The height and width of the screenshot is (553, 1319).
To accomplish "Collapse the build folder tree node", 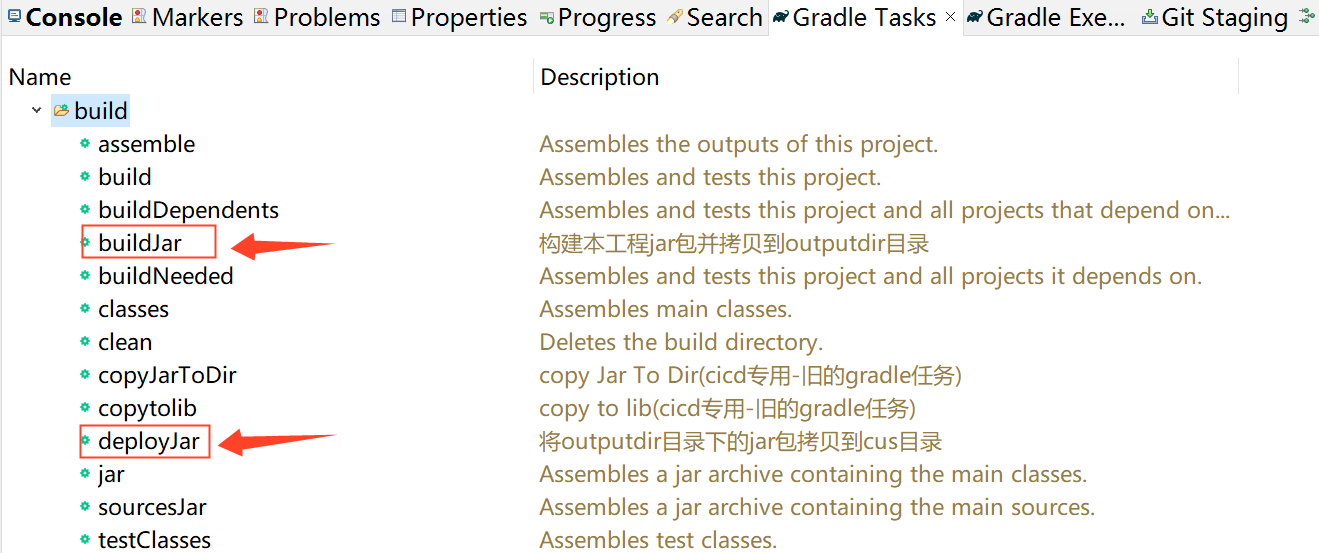I will pos(37,110).
